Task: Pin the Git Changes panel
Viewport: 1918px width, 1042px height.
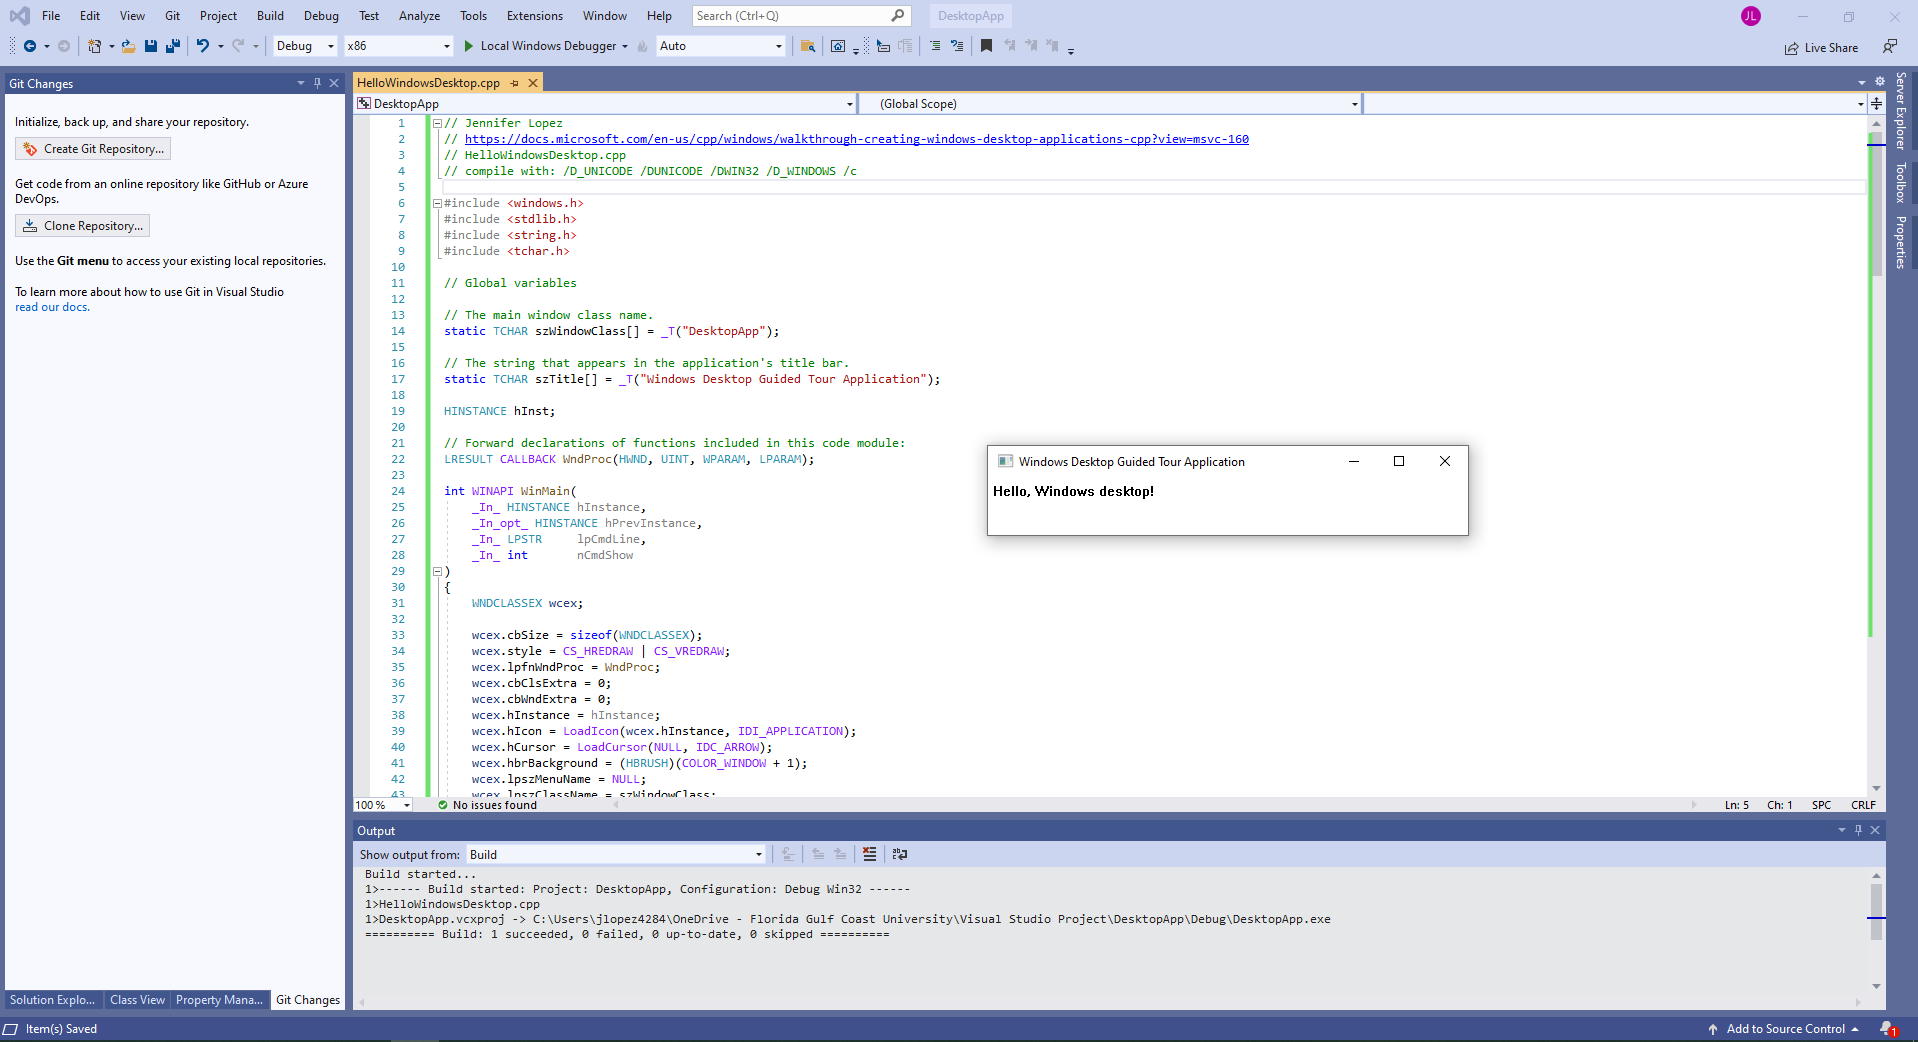Action: [x=317, y=84]
